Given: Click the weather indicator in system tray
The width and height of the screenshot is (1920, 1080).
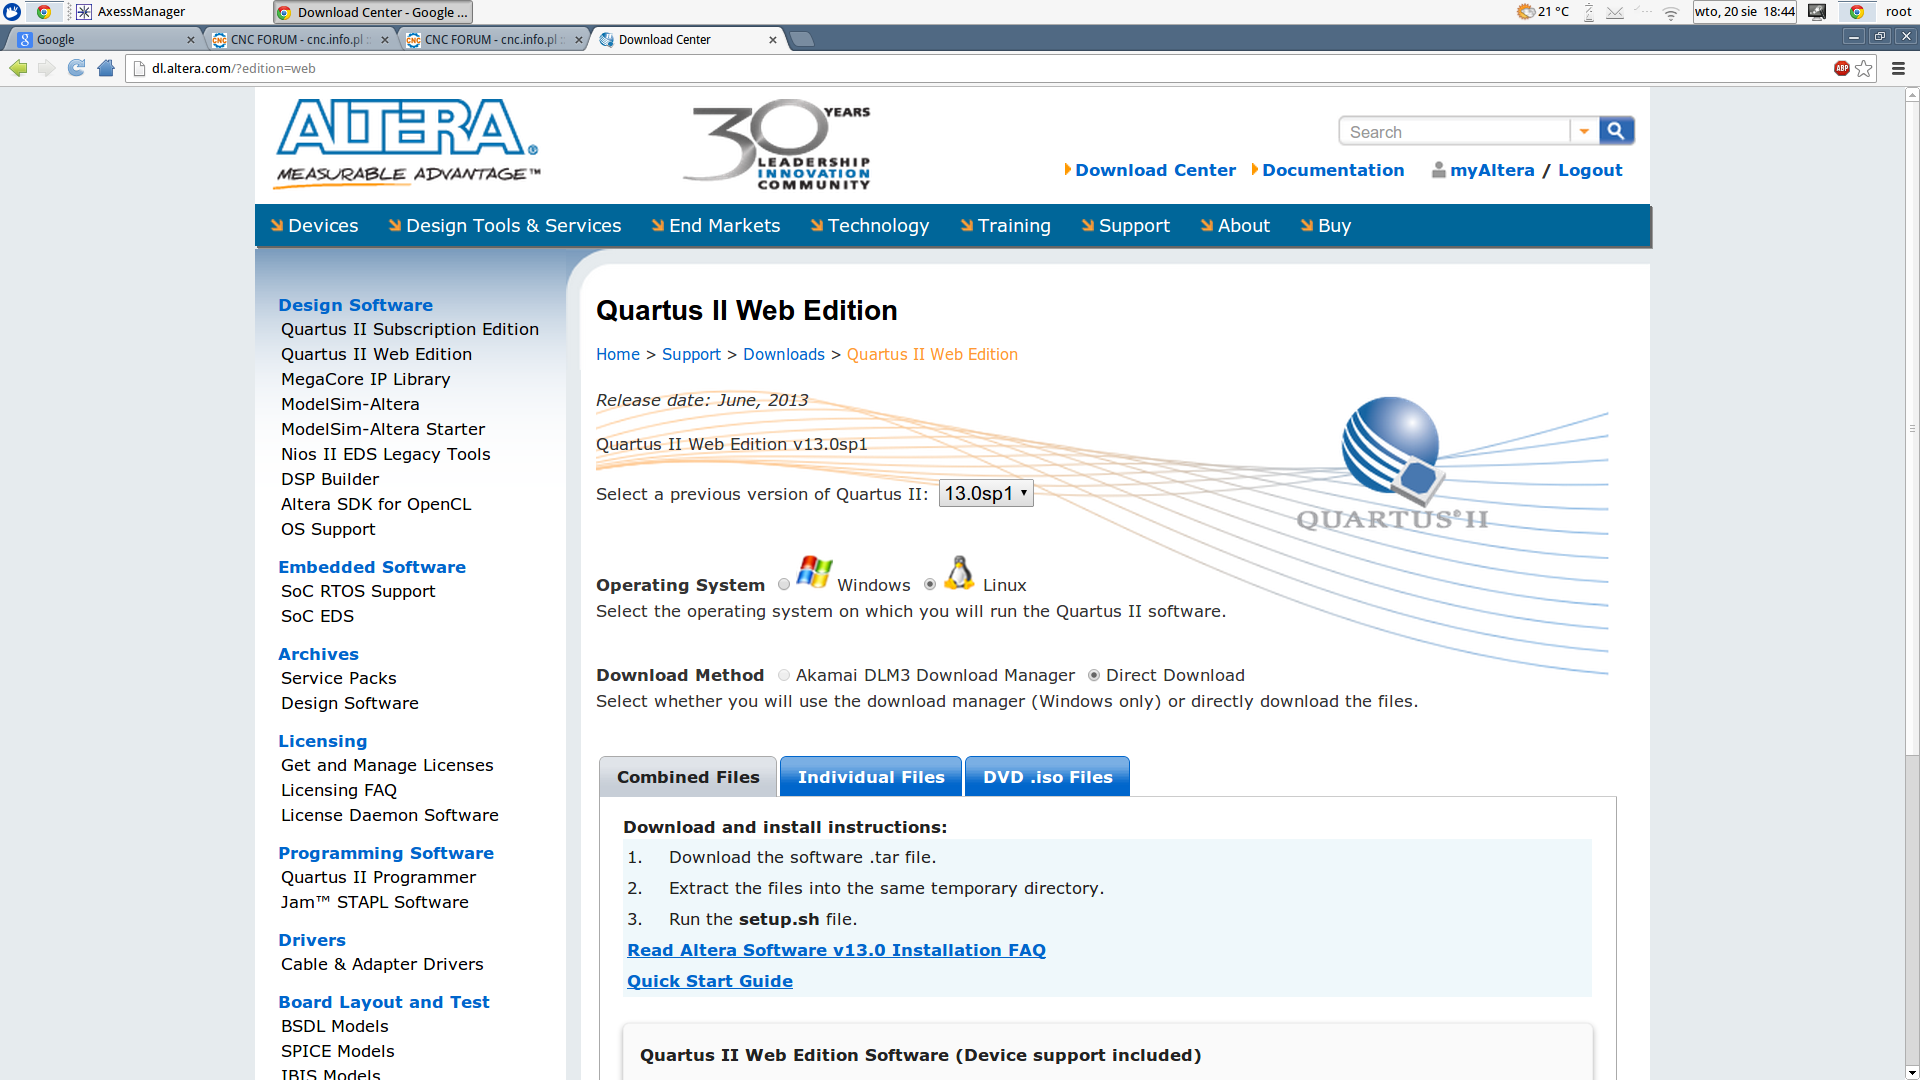Looking at the screenshot, I should pyautogui.click(x=1542, y=12).
